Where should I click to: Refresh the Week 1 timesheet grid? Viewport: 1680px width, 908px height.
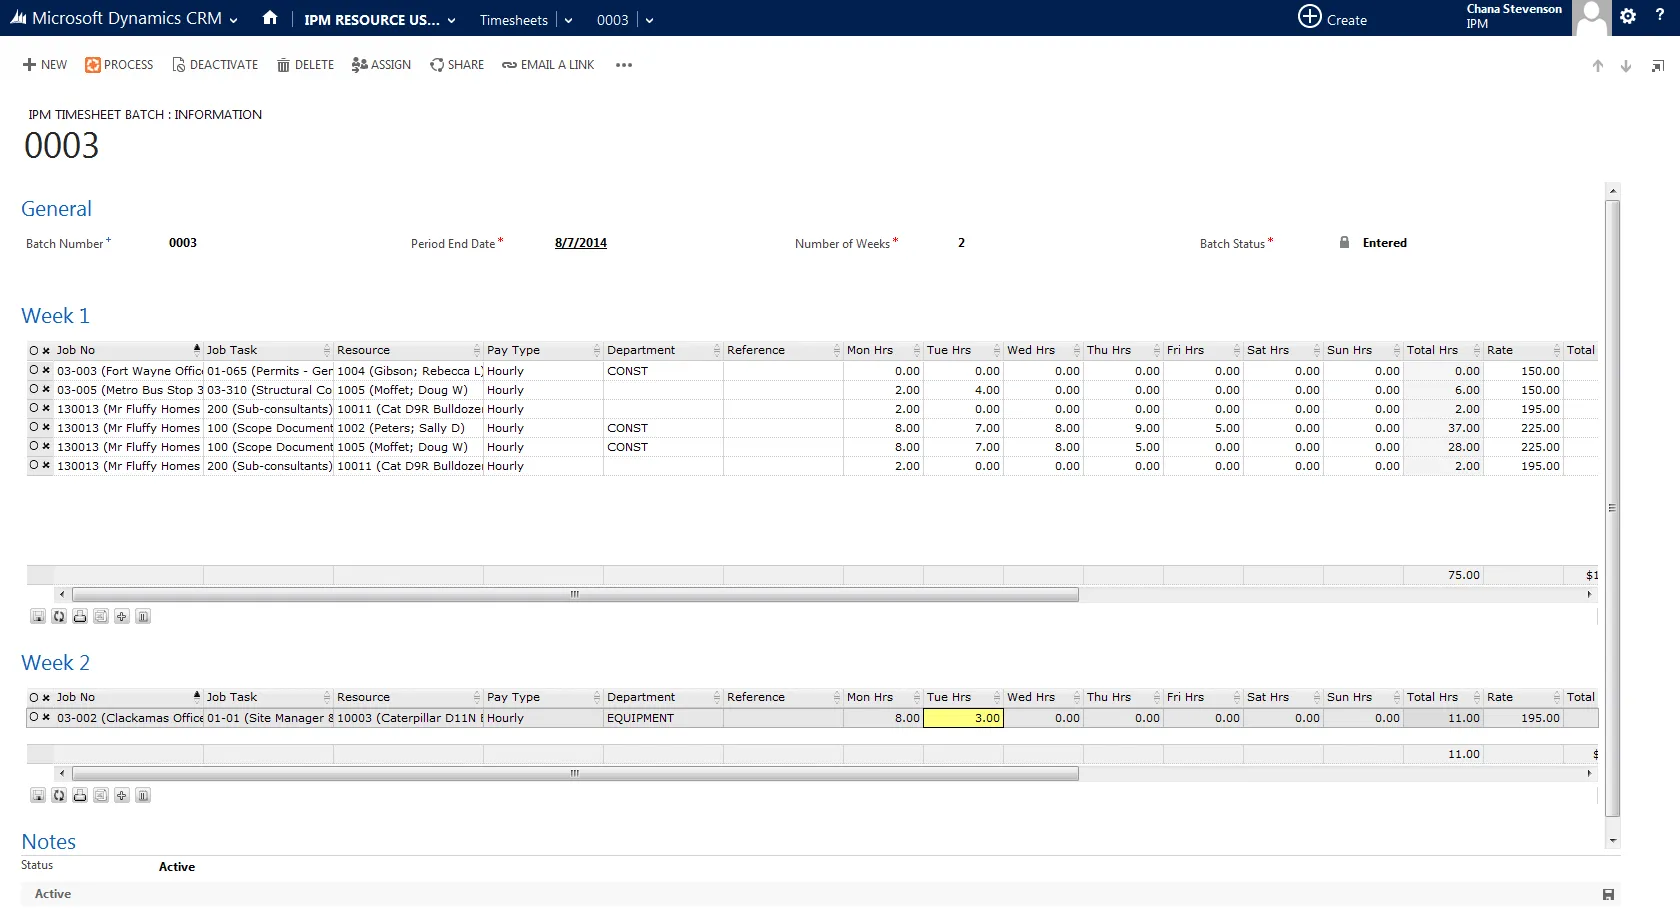pyautogui.click(x=58, y=616)
